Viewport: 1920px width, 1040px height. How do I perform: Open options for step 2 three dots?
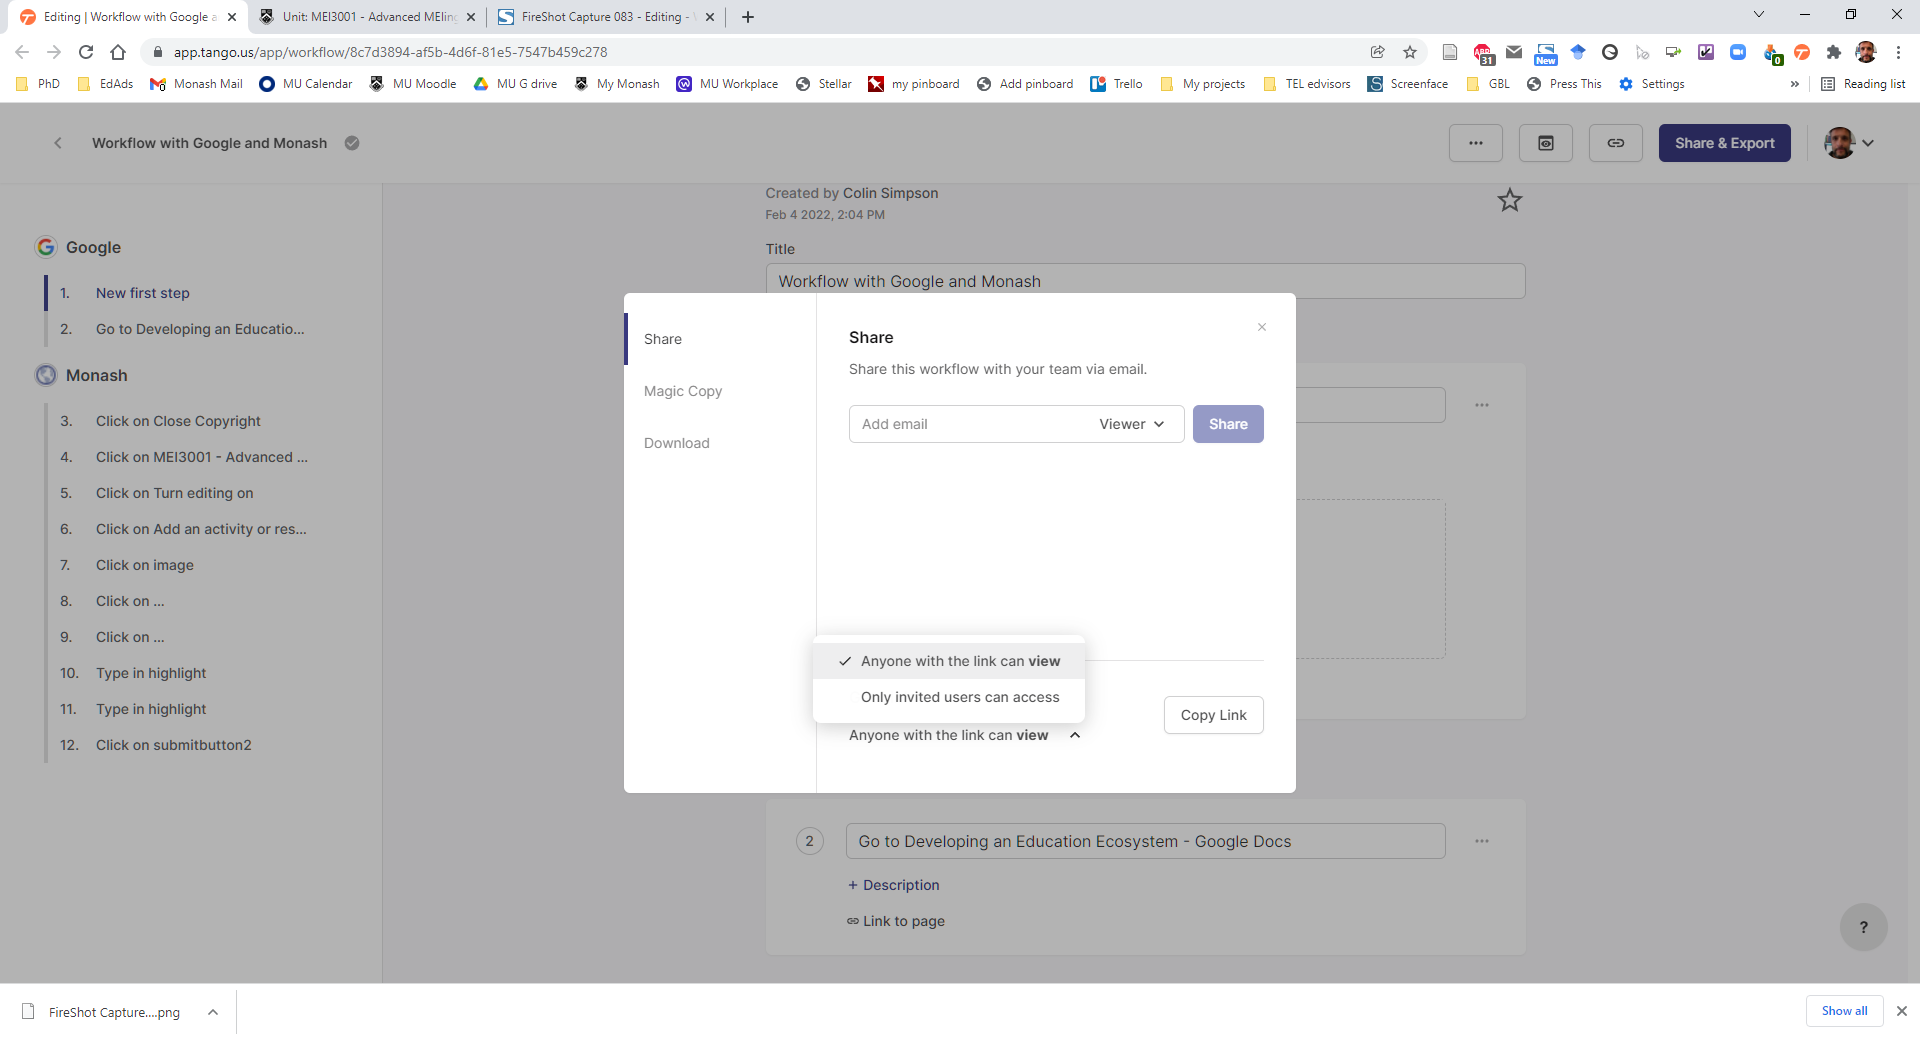pos(1482,841)
